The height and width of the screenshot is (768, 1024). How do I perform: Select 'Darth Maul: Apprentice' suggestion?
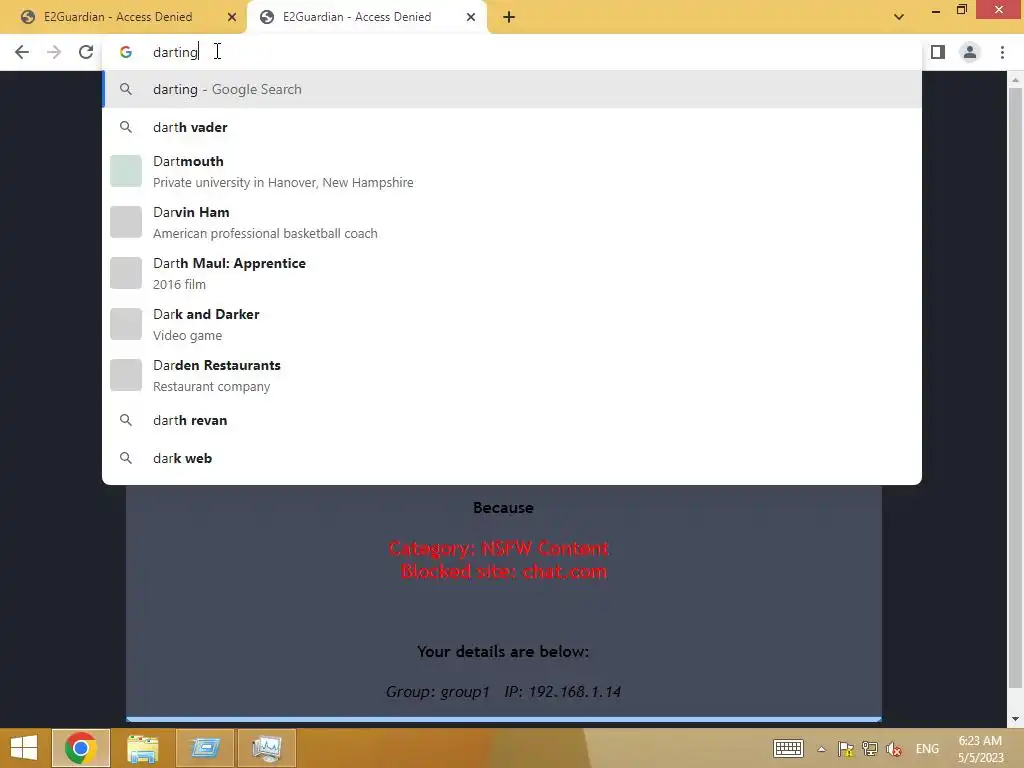click(x=512, y=273)
